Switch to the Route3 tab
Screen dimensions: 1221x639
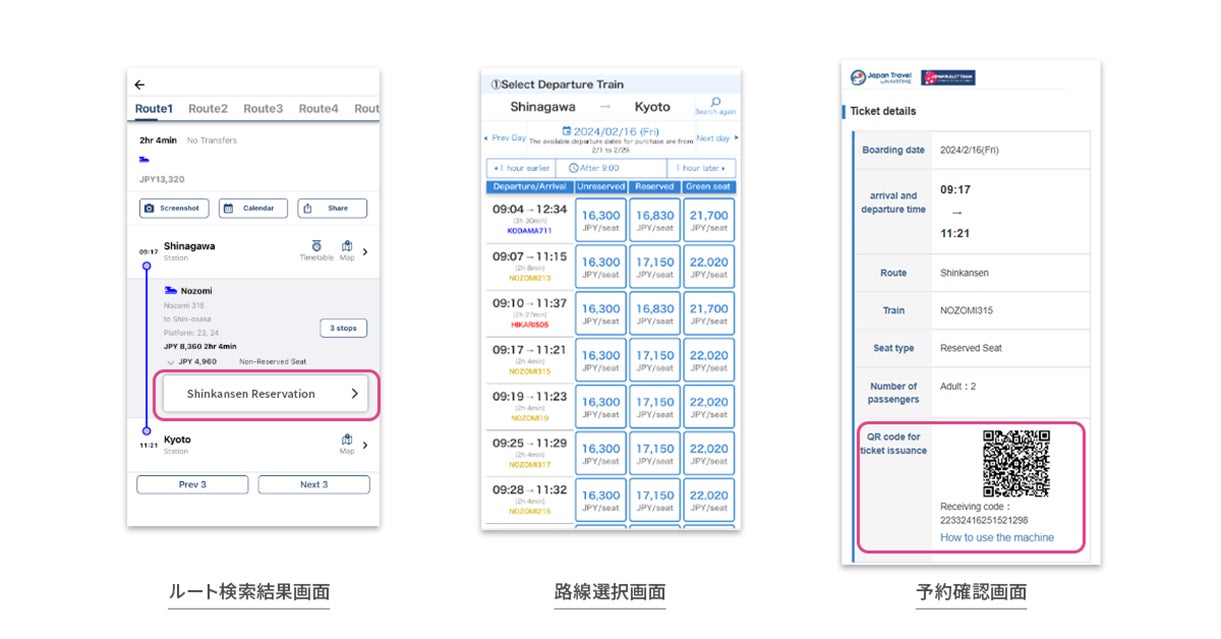point(263,108)
